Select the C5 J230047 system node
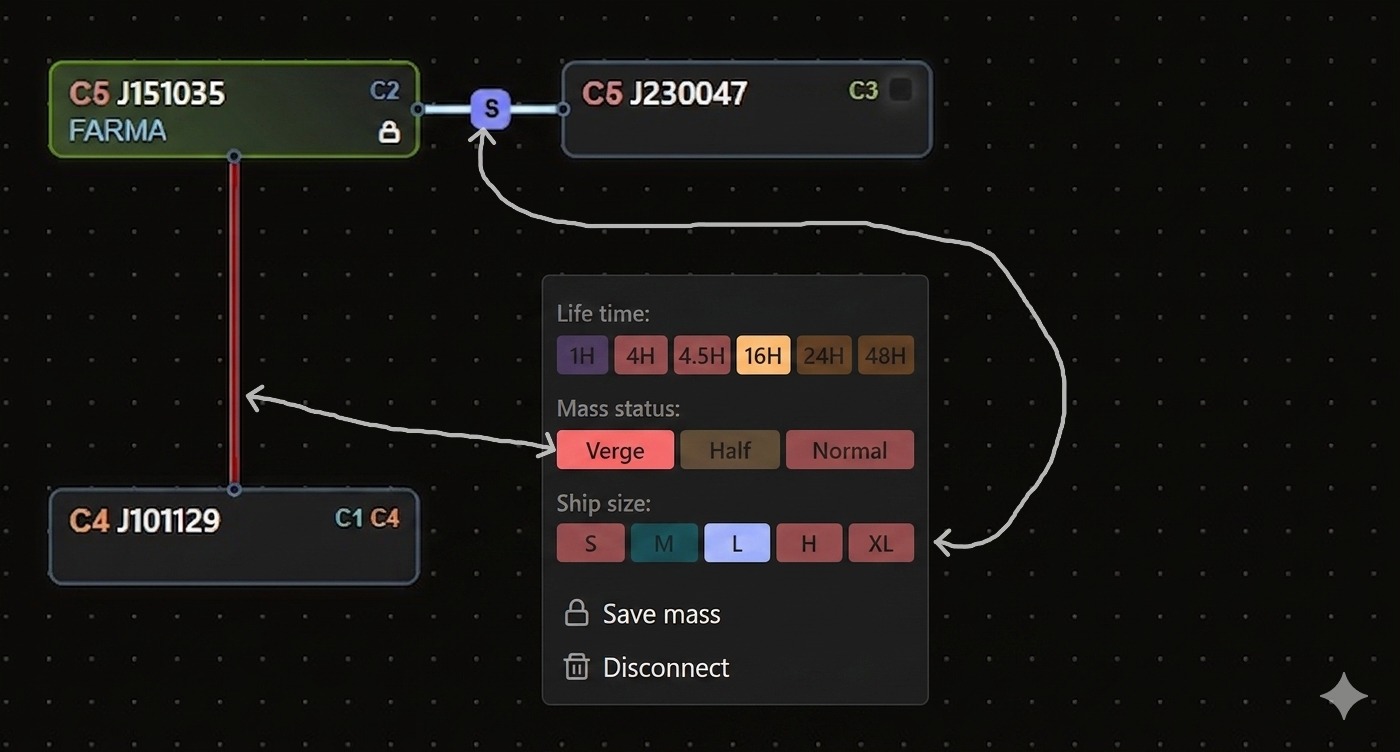 (747, 109)
